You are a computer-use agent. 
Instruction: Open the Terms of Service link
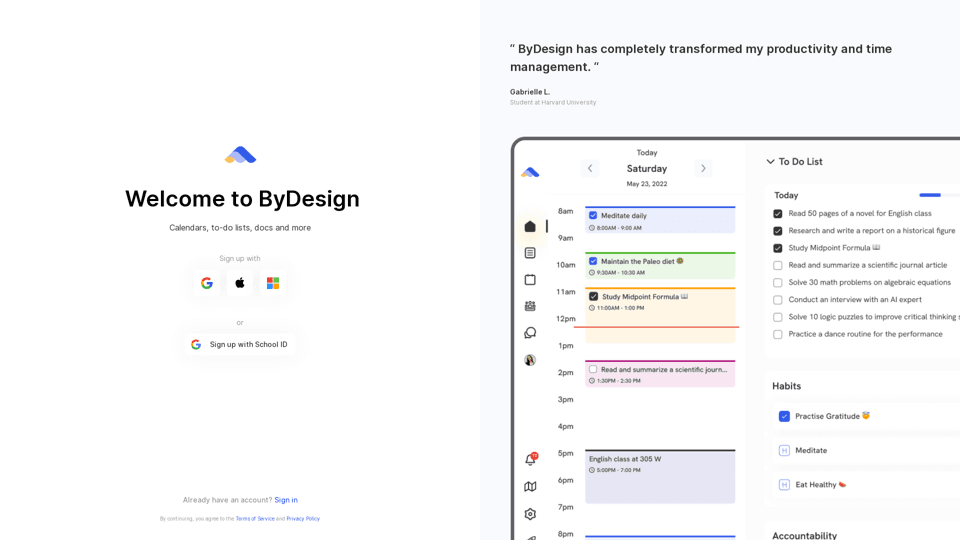[x=255, y=519]
